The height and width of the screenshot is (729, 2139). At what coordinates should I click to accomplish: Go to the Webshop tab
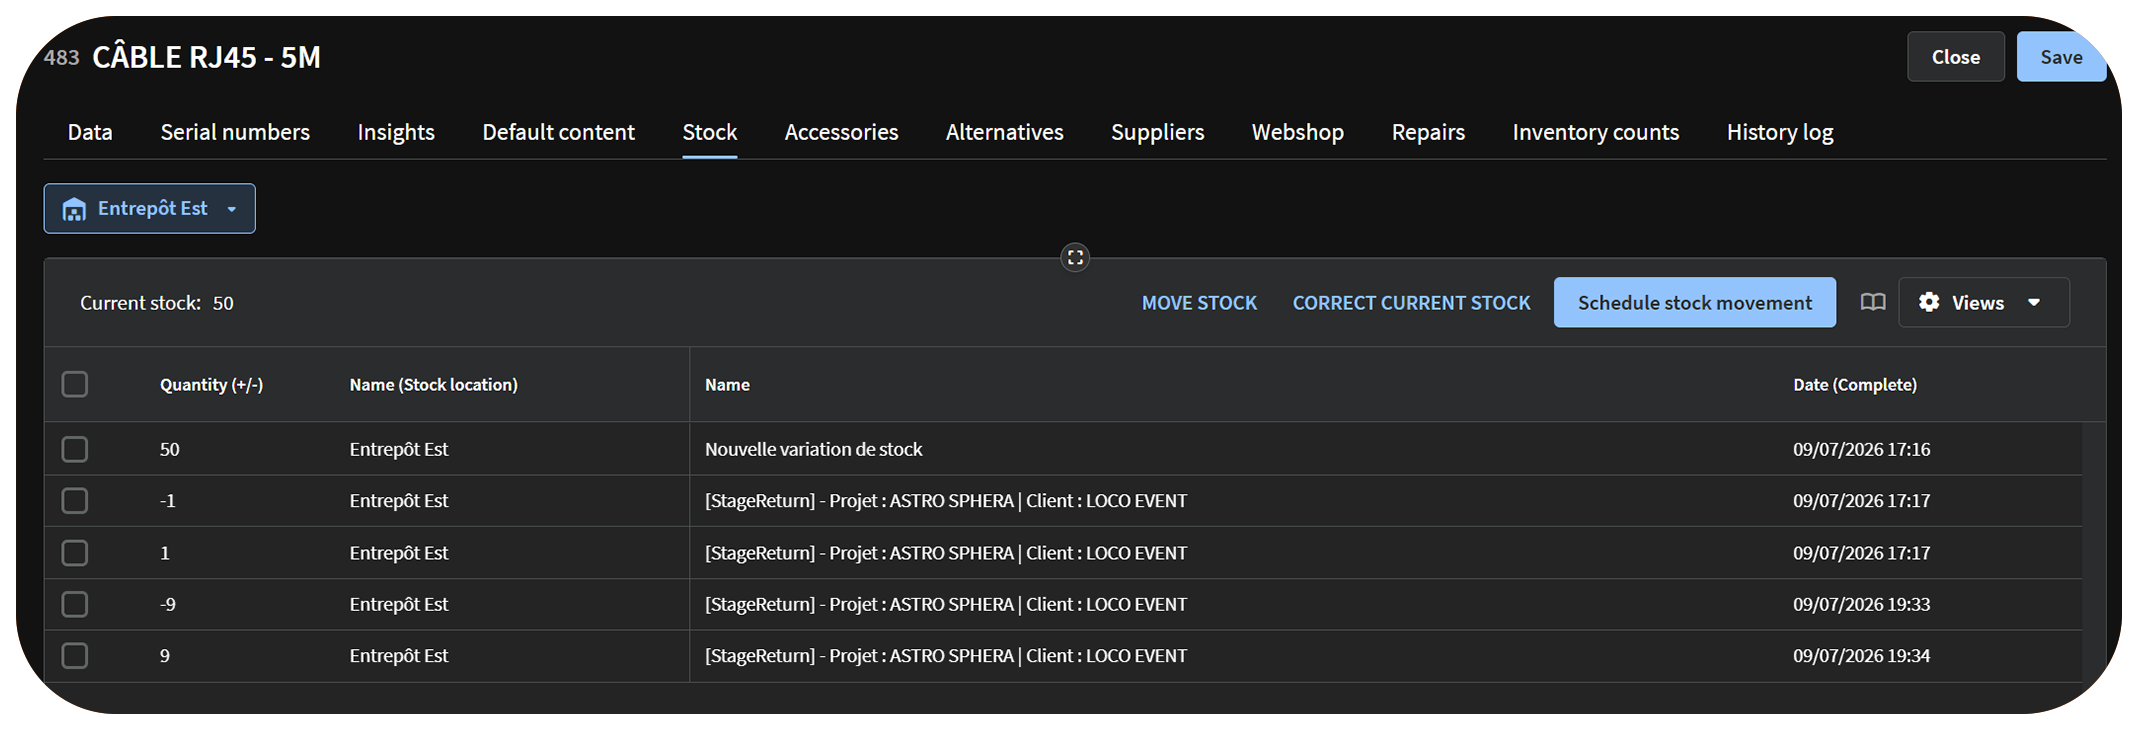pyautogui.click(x=1298, y=132)
